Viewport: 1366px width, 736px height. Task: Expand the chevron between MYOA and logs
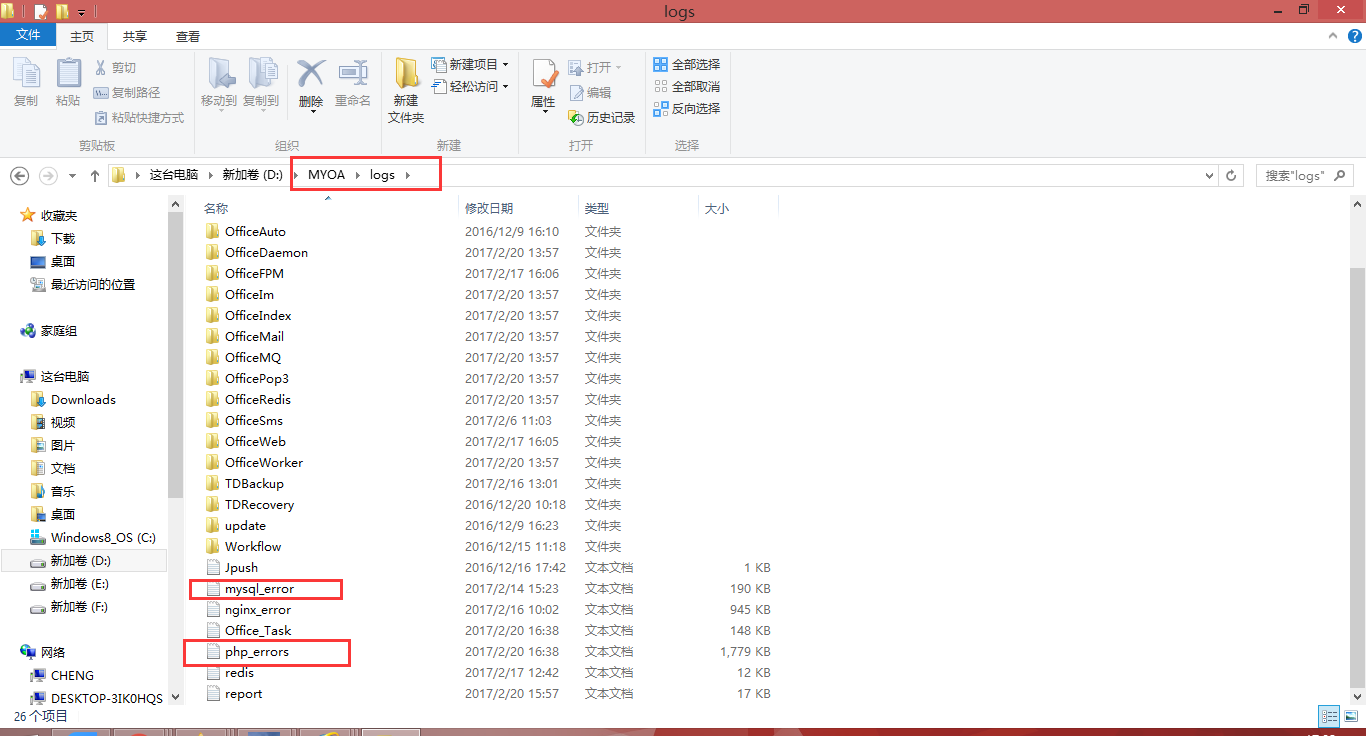pyautogui.click(x=358, y=175)
